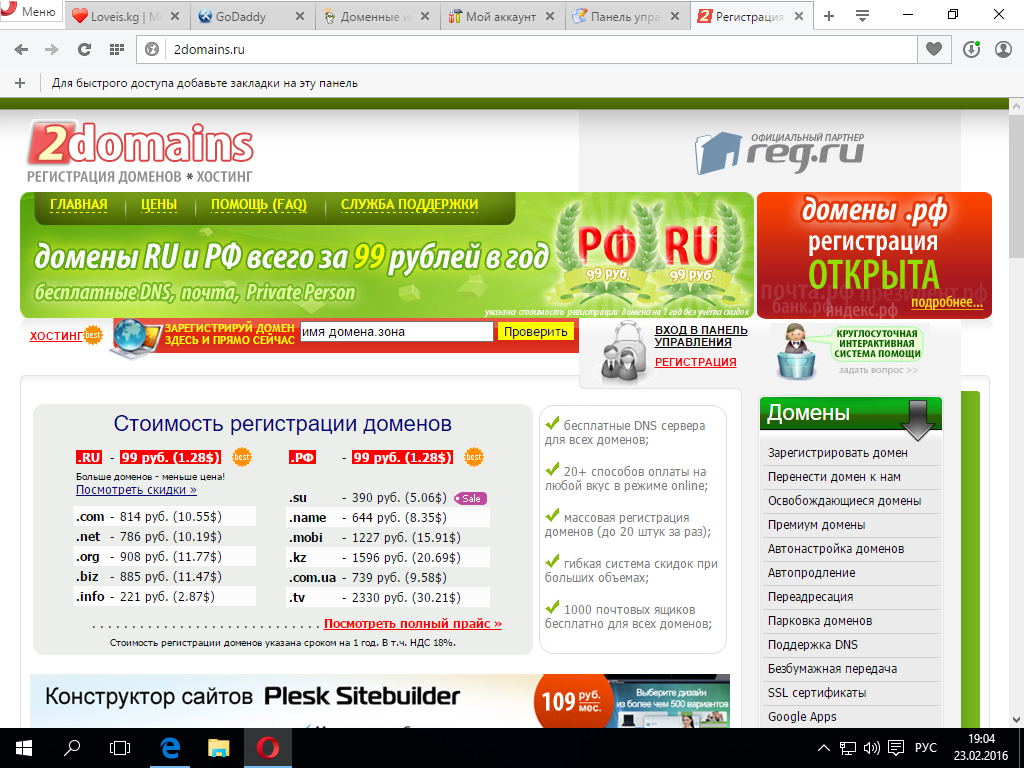The image size is (1024, 768).
Task: Click the site info globe icon in address bar
Action: point(152,50)
